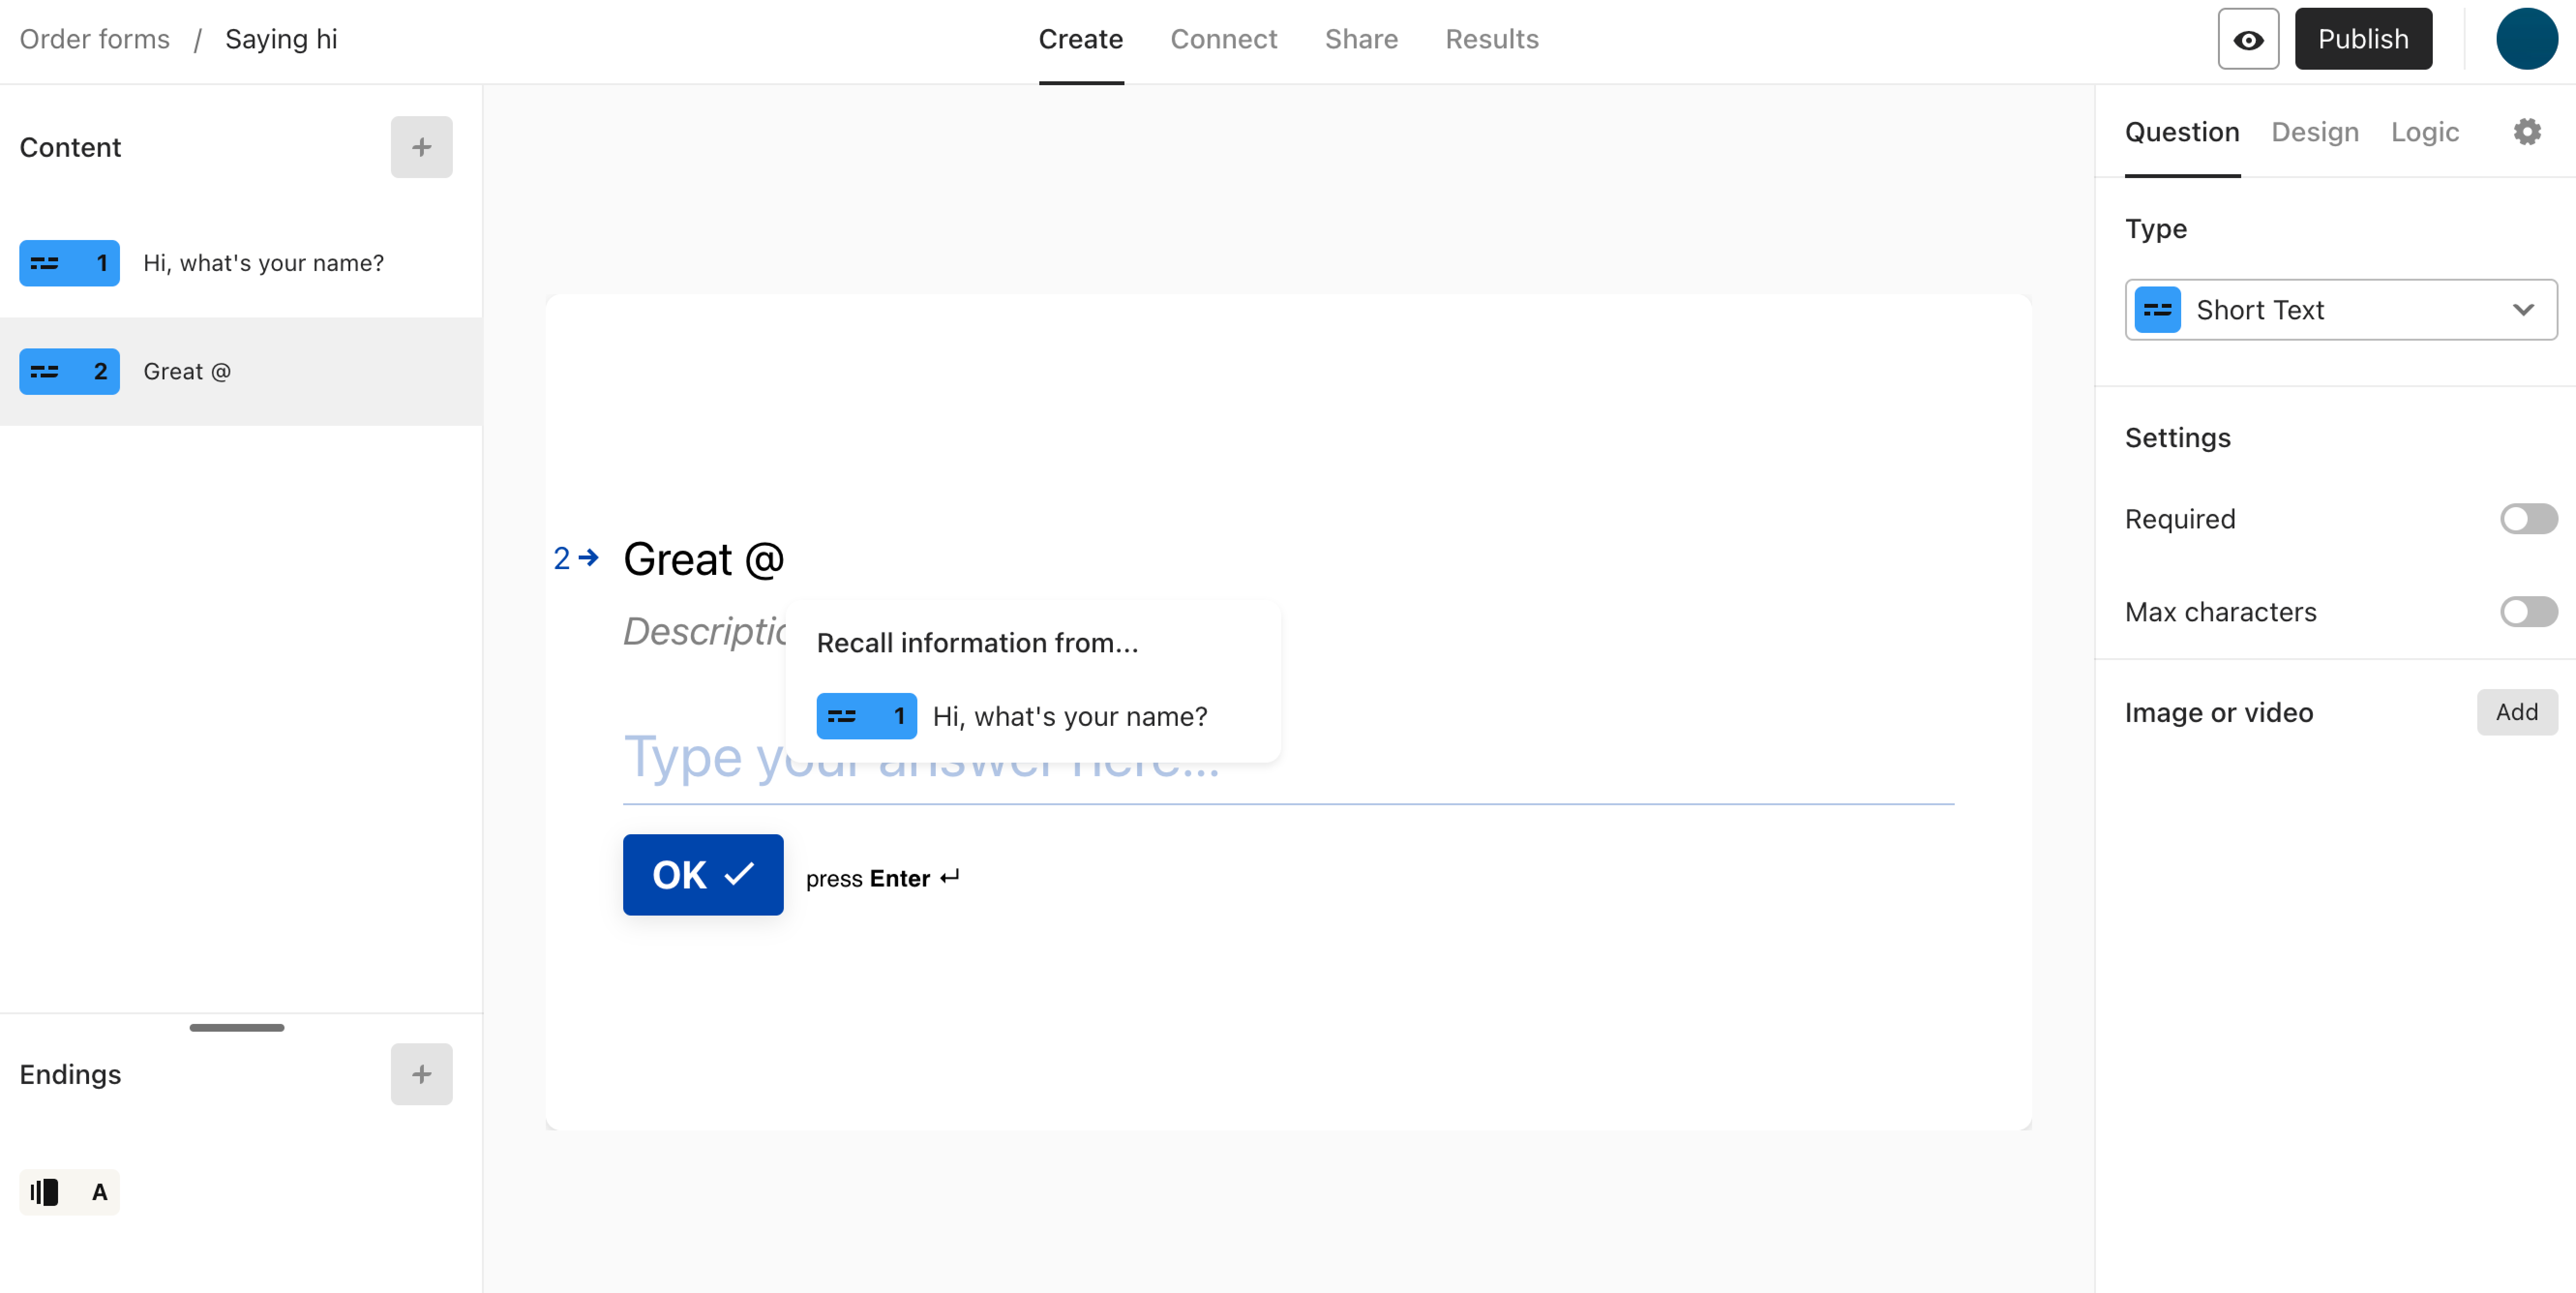Open the Share tab
This screenshot has height=1293, width=2576.
click(1361, 39)
